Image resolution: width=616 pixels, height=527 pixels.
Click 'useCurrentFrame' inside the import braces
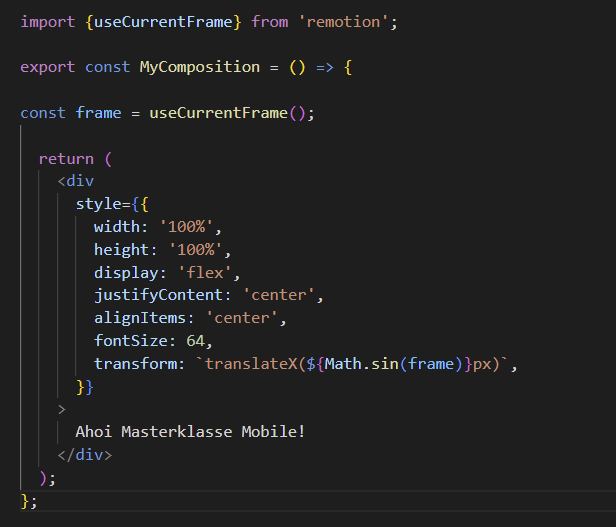tap(163, 22)
